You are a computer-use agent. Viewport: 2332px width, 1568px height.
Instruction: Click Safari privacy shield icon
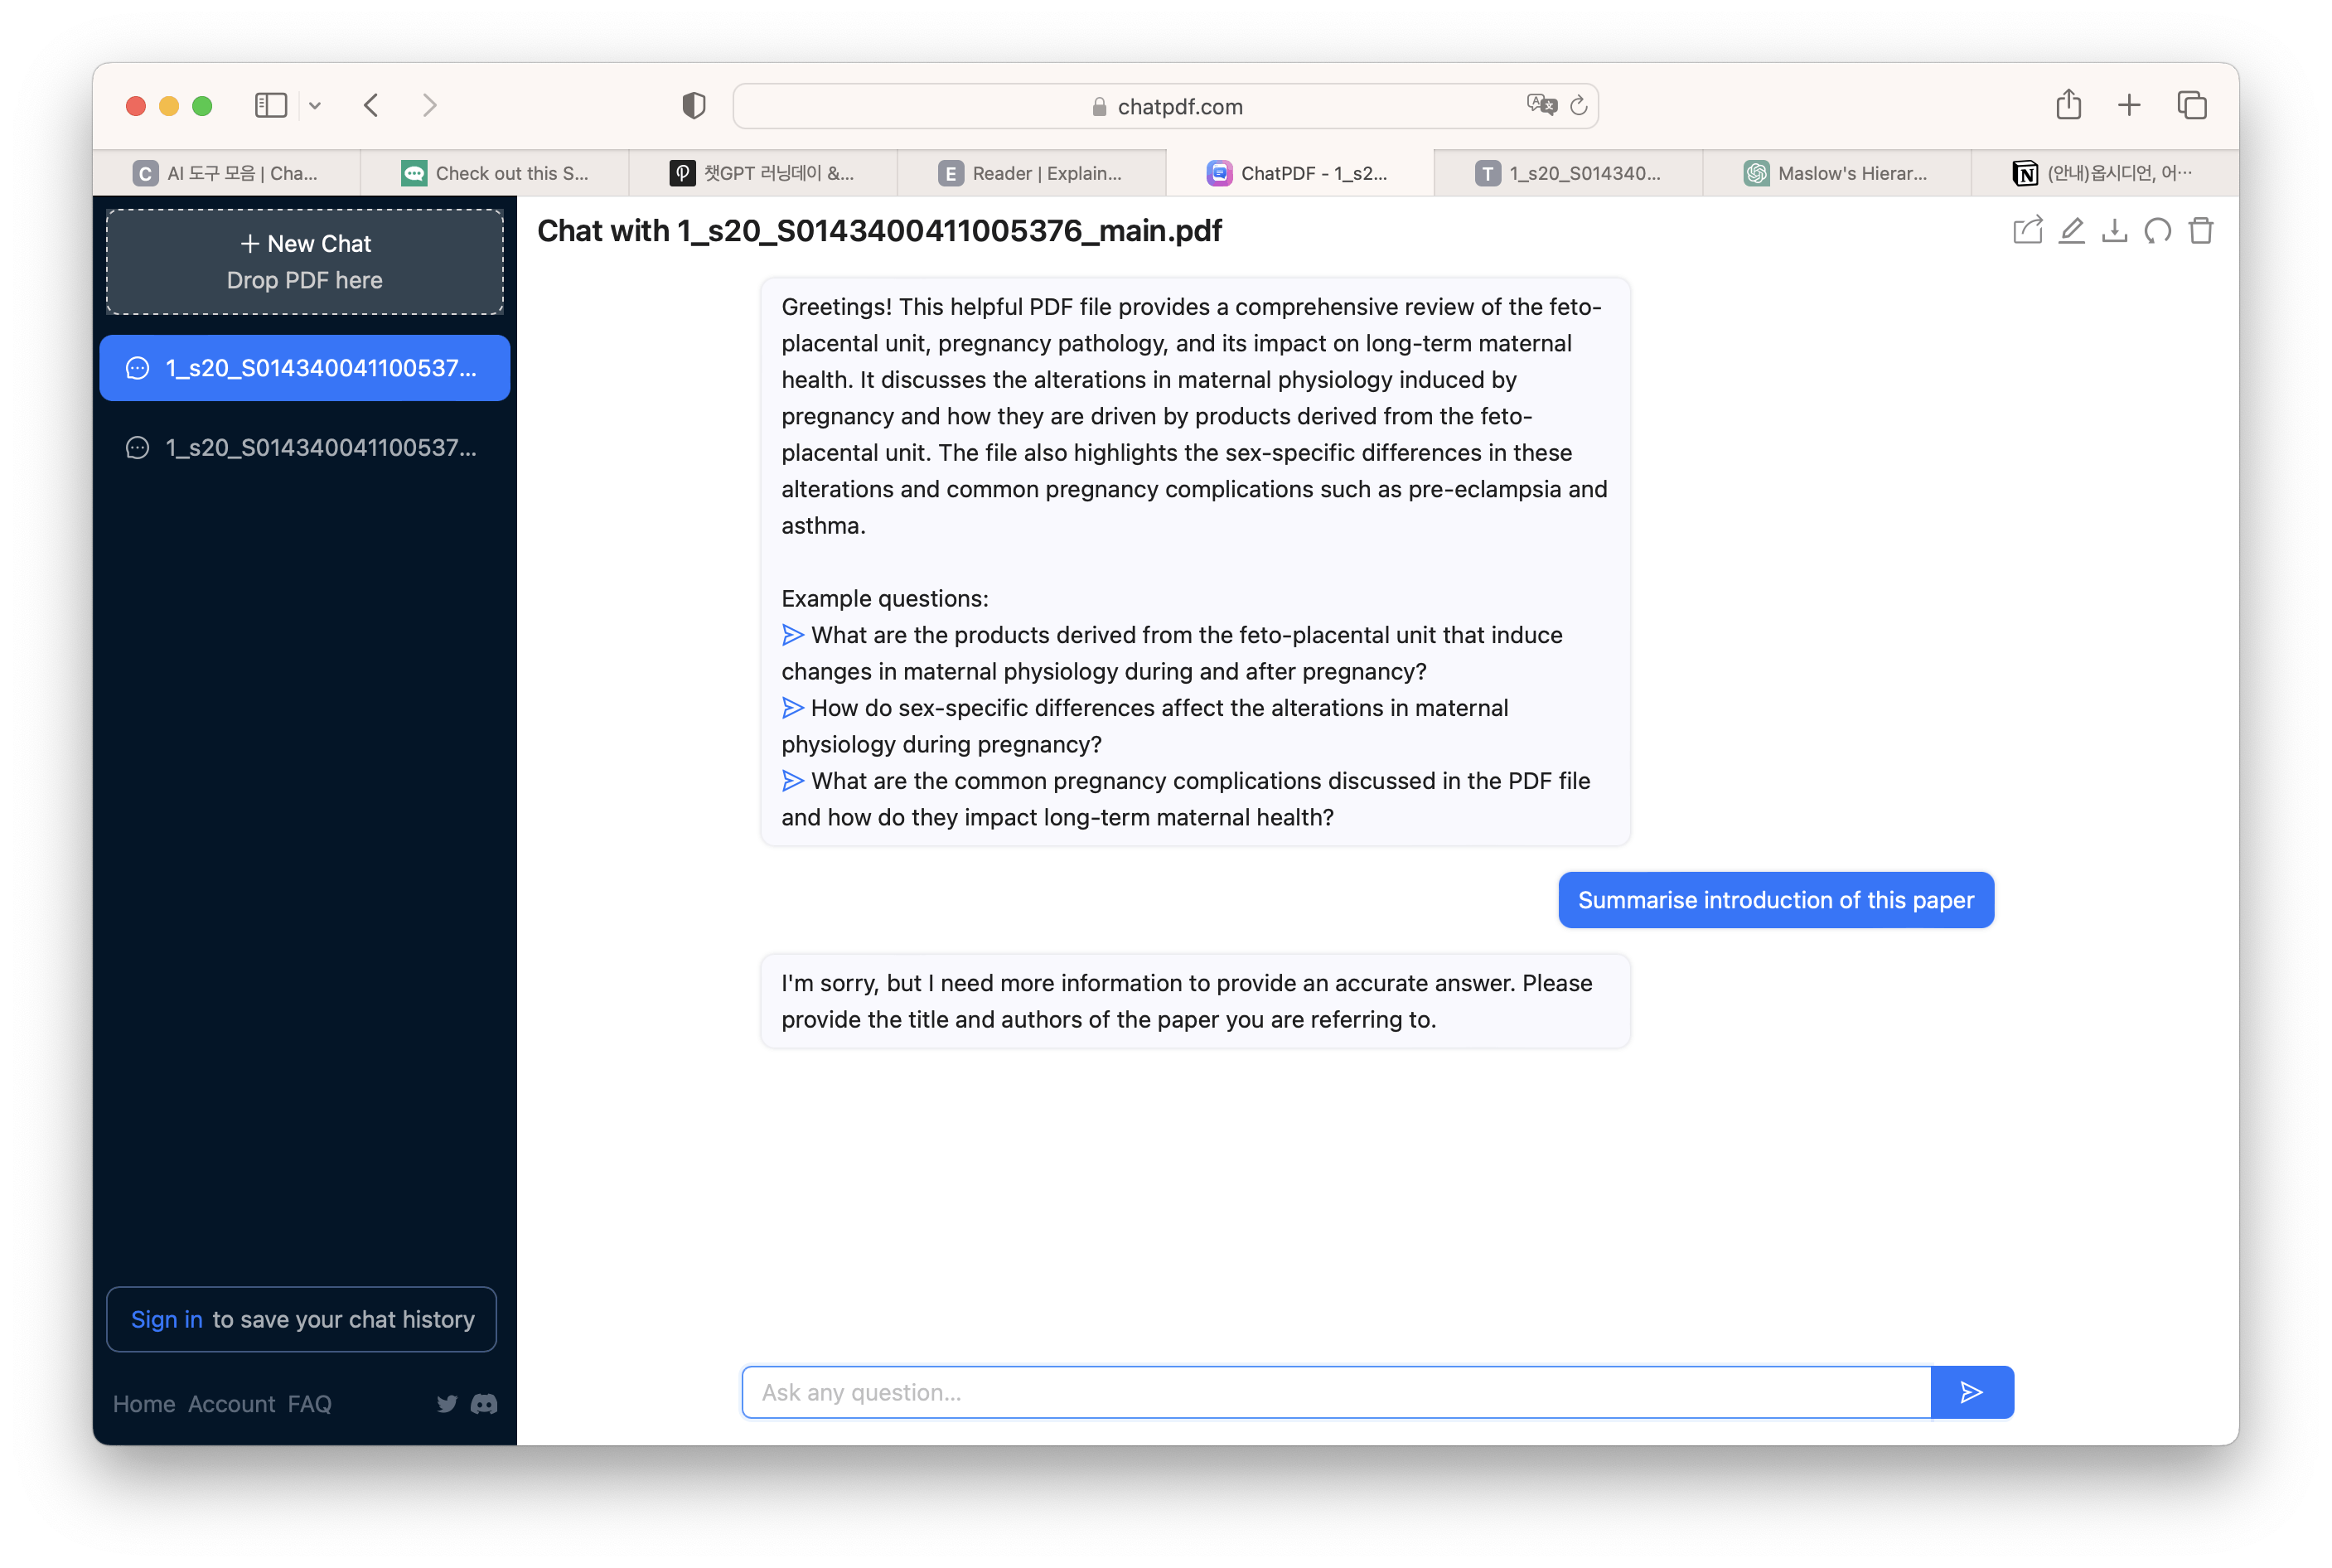693,105
